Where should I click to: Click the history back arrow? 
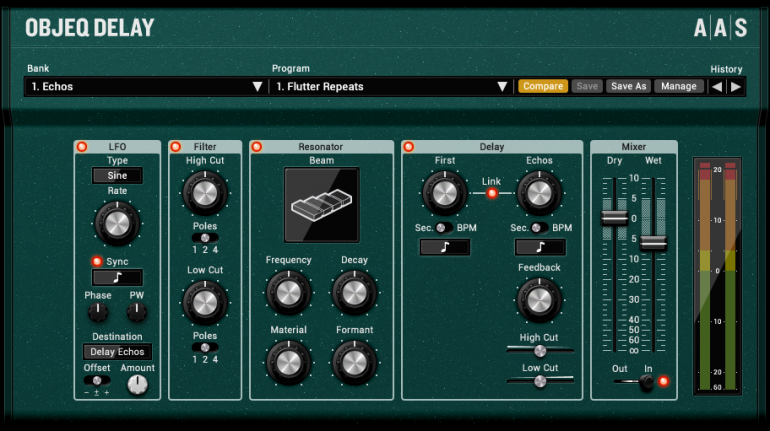(x=717, y=87)
